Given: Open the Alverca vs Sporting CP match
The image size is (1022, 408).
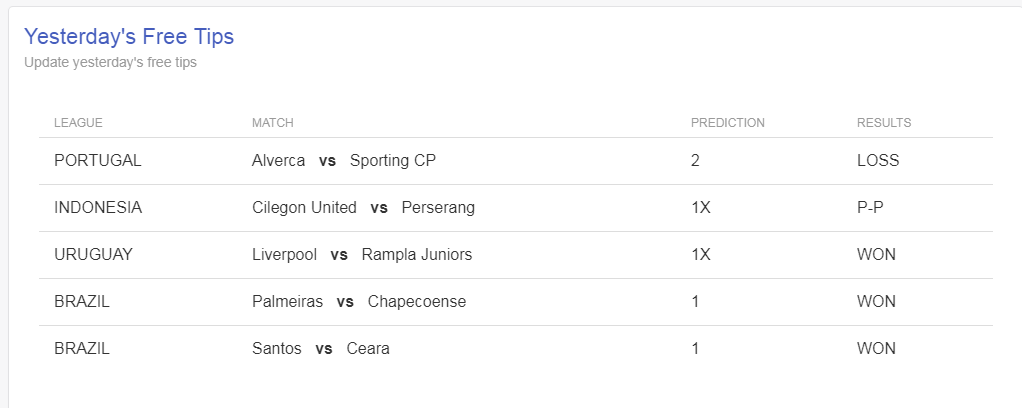Looking at the screenshot, I should click(x=344, y=161).
